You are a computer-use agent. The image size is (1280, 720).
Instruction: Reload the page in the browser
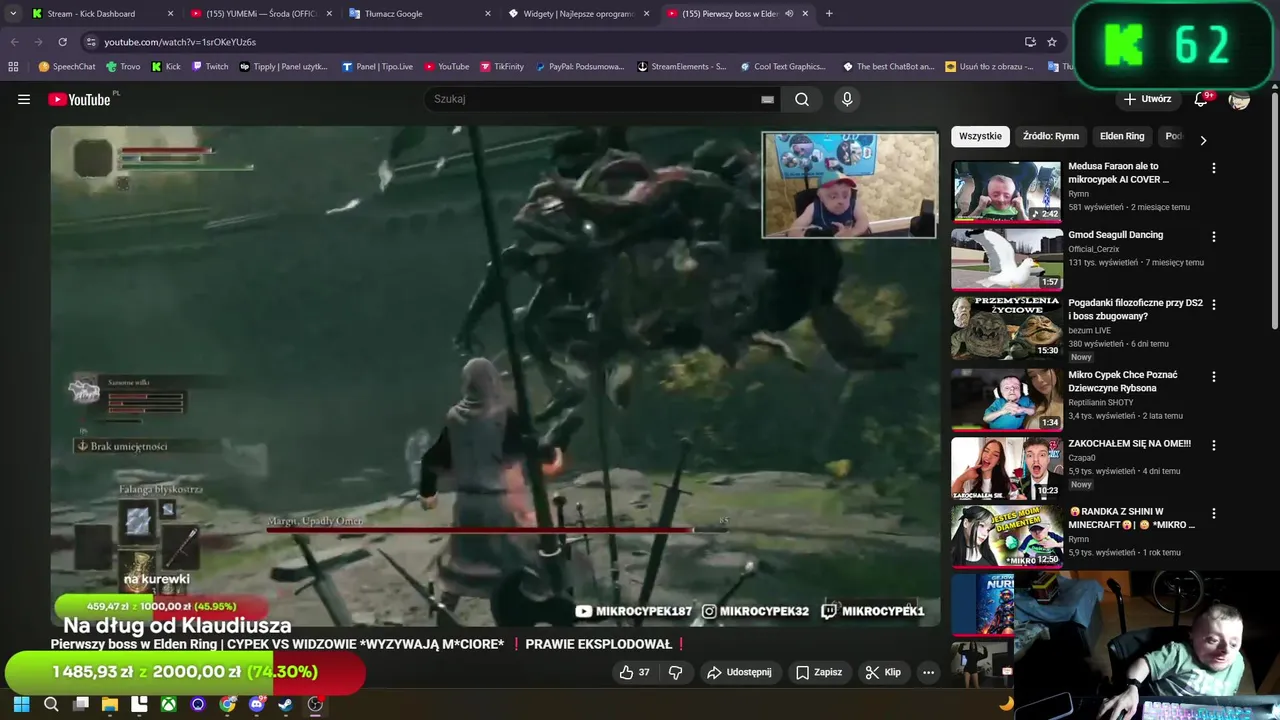click(x=62, y=42)
